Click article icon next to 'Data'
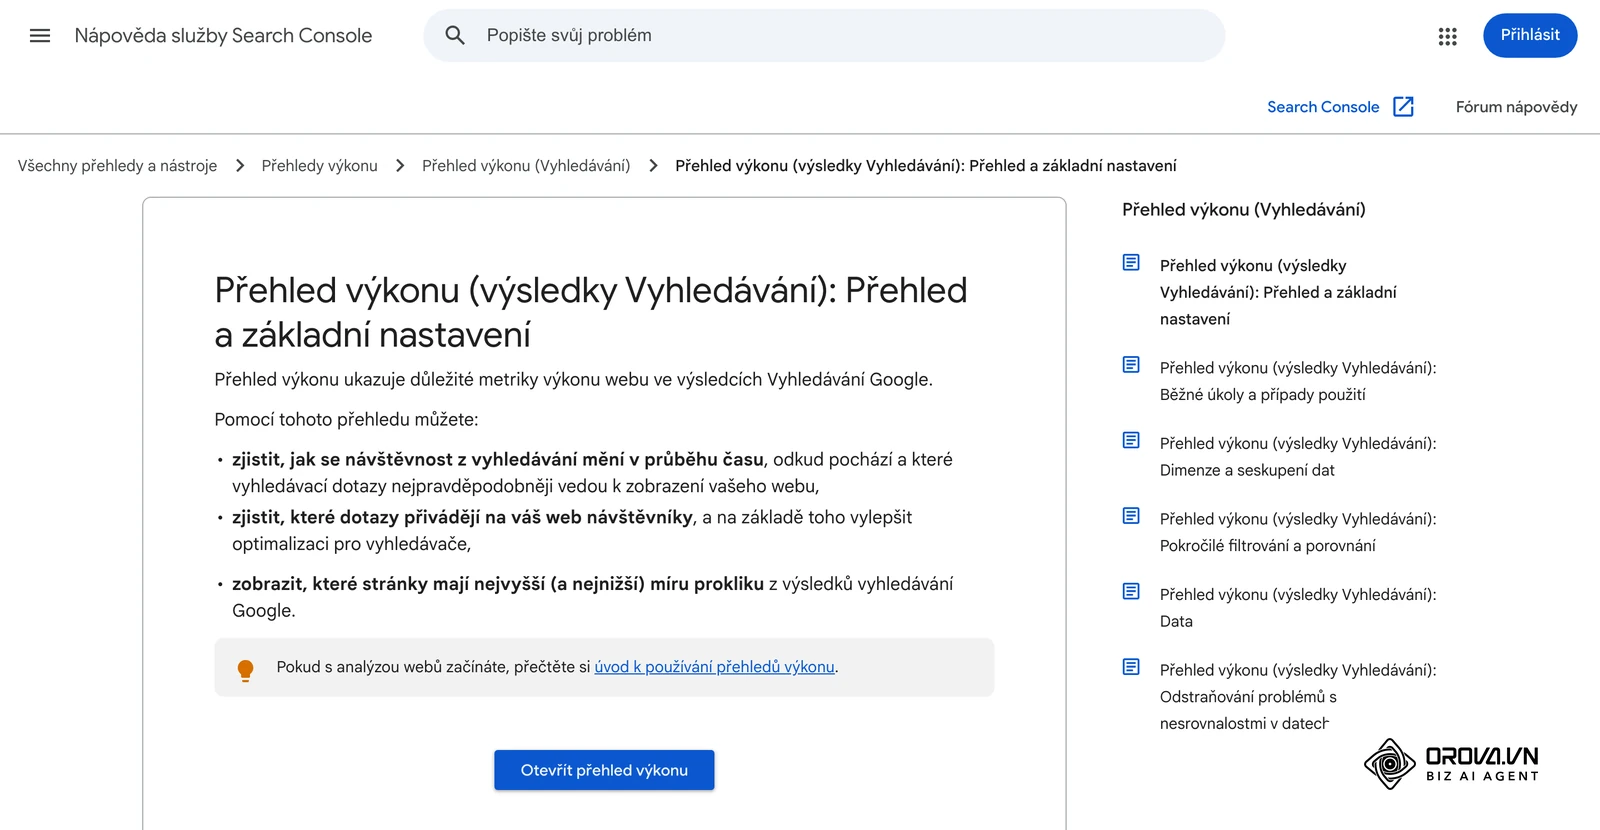The width and height of the screenshot is (1600, 830). tap(1131, 592)
